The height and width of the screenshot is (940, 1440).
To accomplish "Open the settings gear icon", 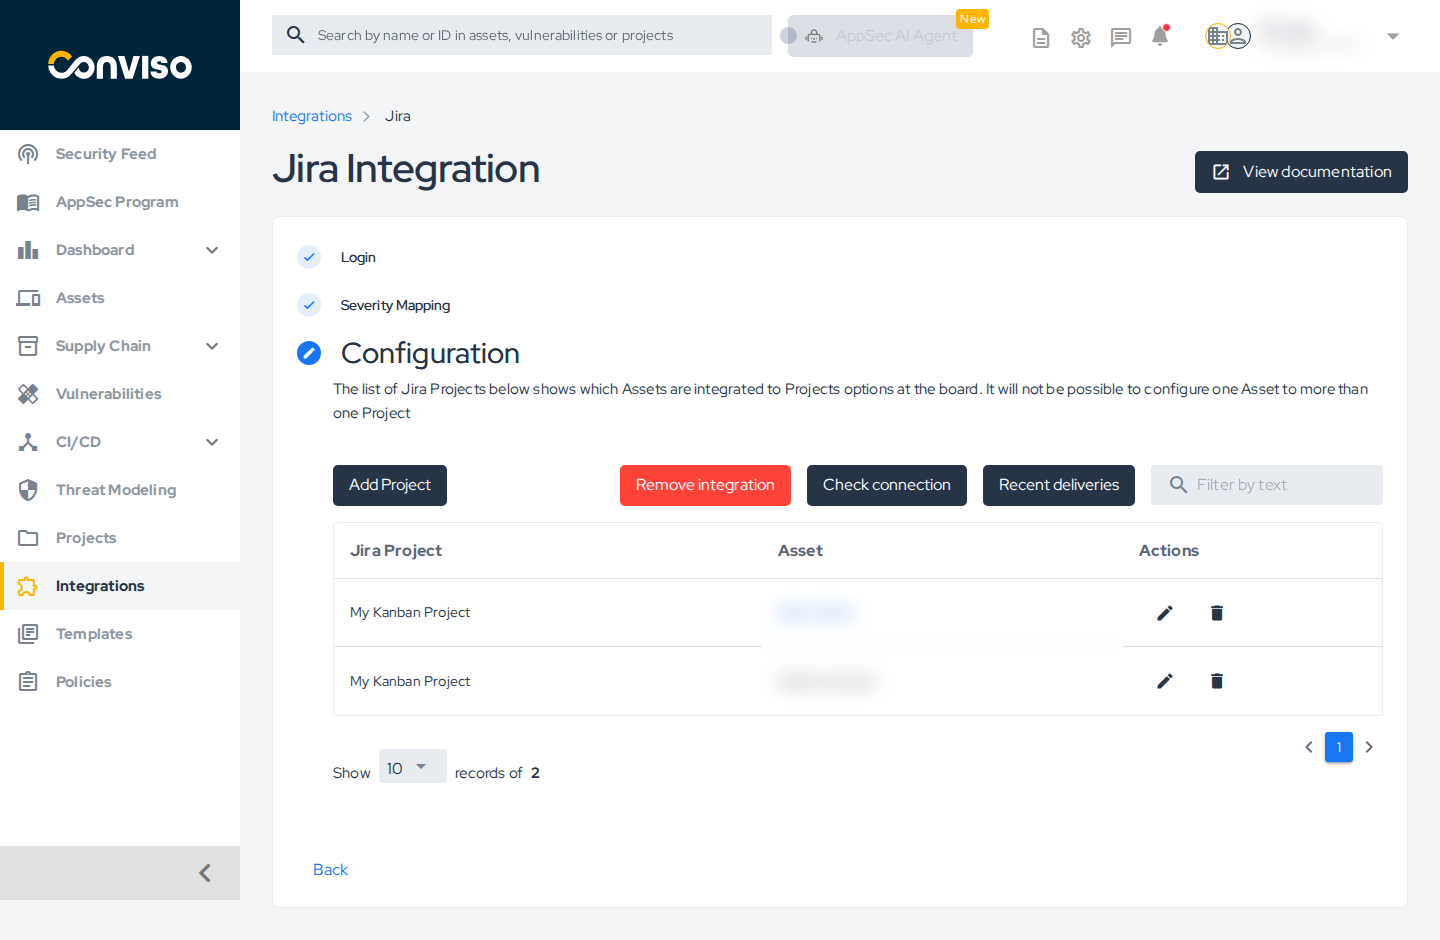I will point(1080,36).
